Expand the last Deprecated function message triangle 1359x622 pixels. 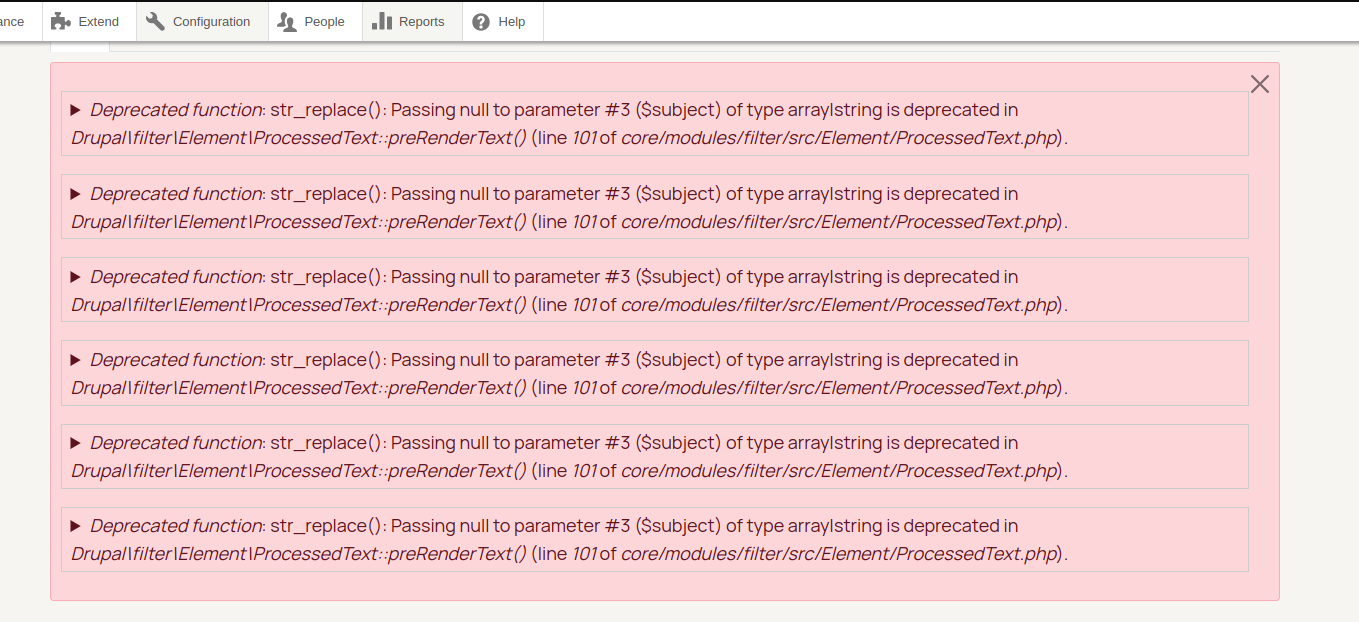[x=75, y=526]
